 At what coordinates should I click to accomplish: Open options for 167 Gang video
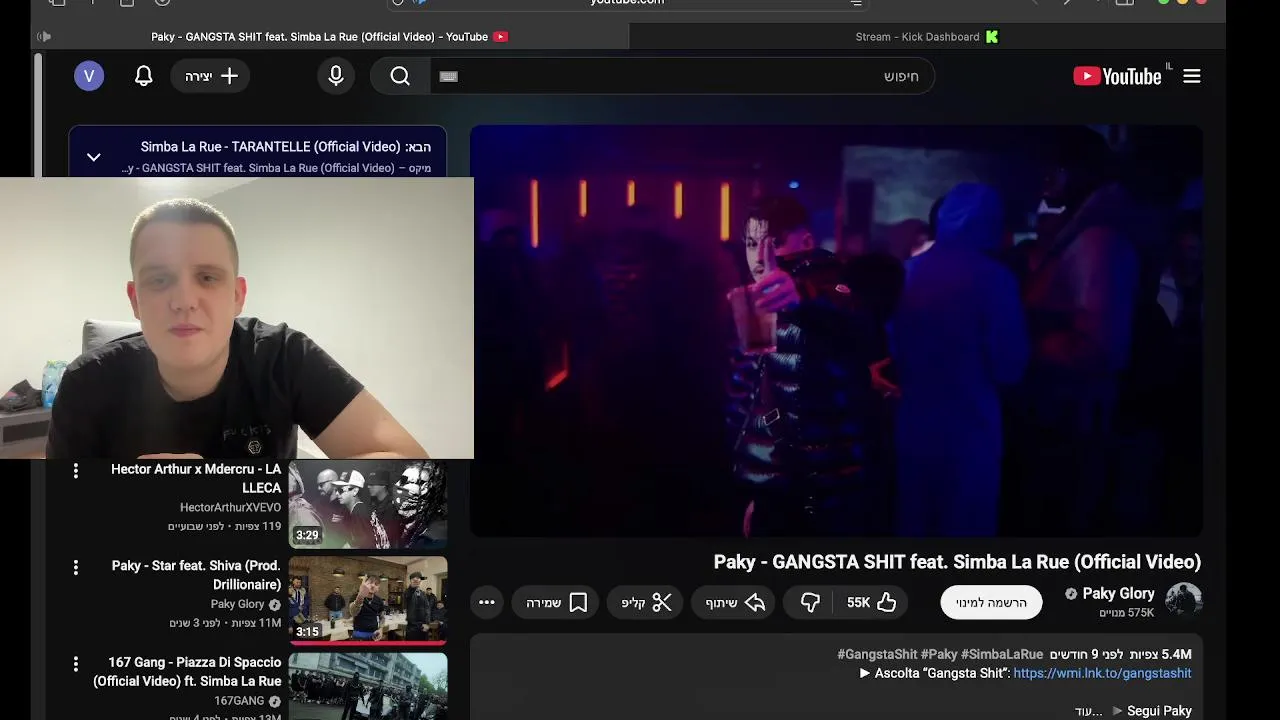75,663
